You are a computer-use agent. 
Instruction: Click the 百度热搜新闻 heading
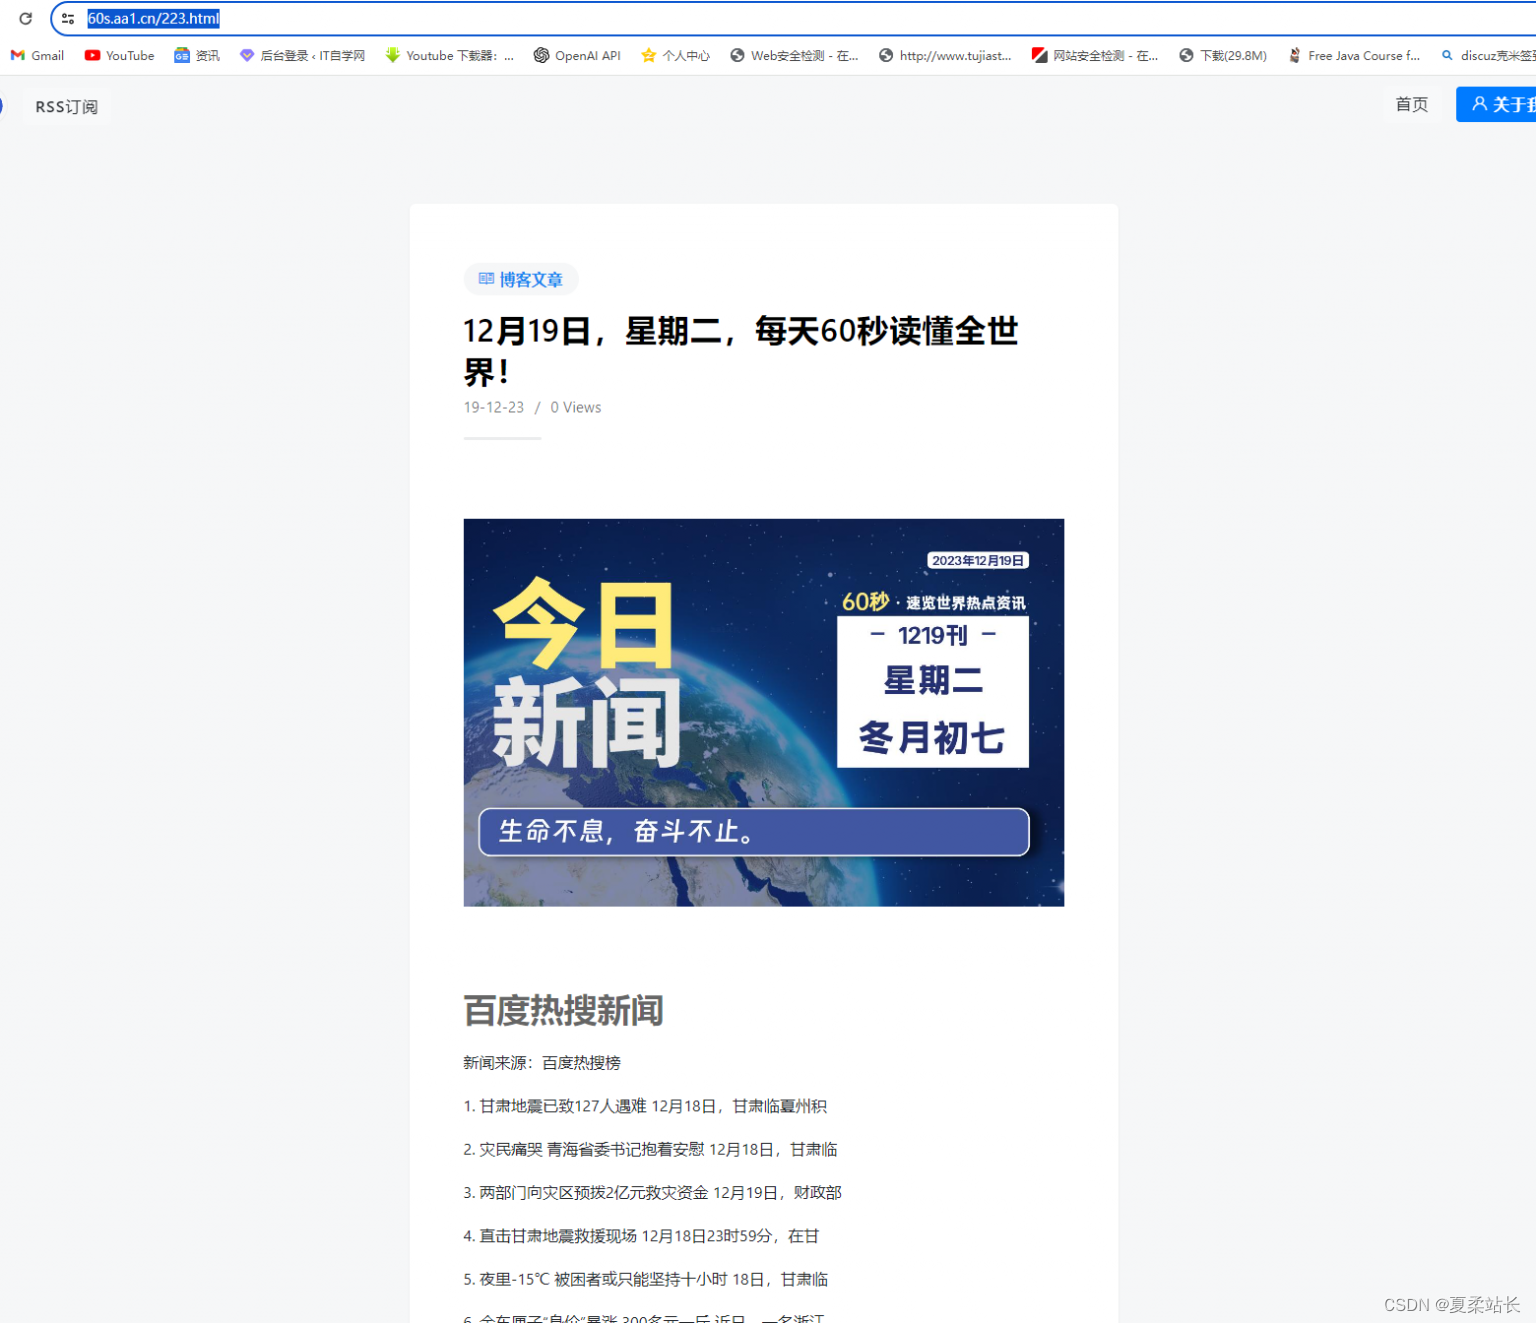coord(564,1010)
